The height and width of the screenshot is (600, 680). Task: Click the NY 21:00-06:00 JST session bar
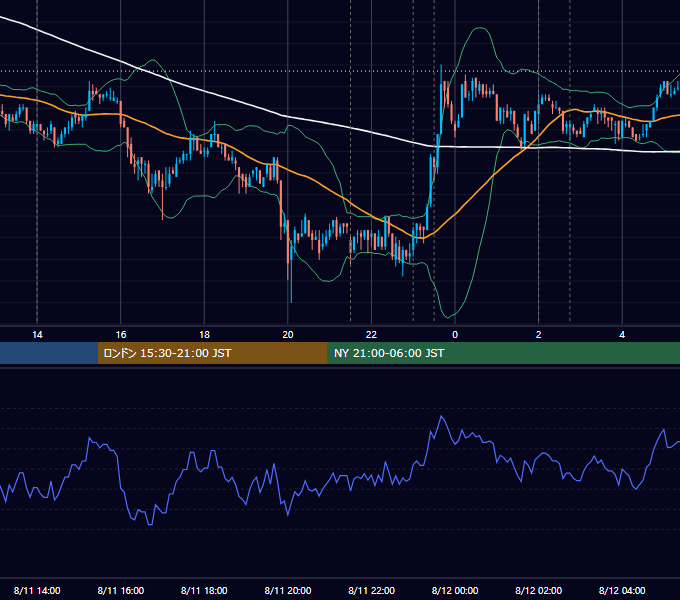click(503, 353)
